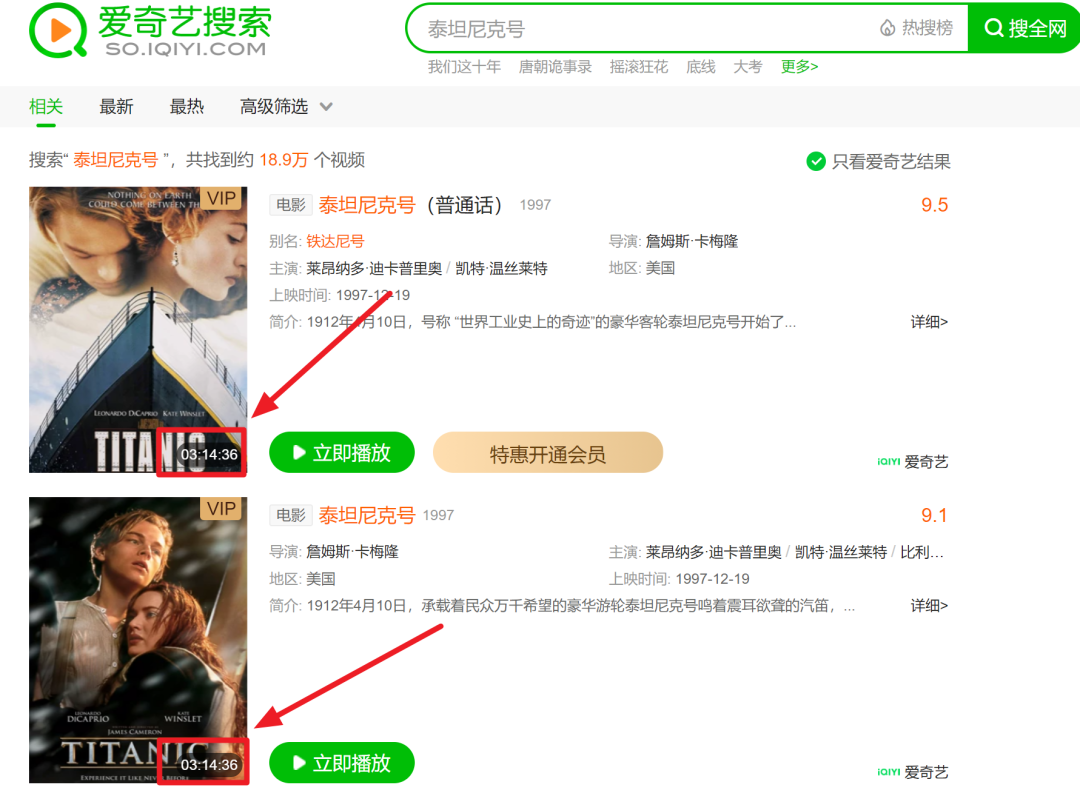Expand details of the second movie synopsis

pyautogui.click(x=929, y=605)
